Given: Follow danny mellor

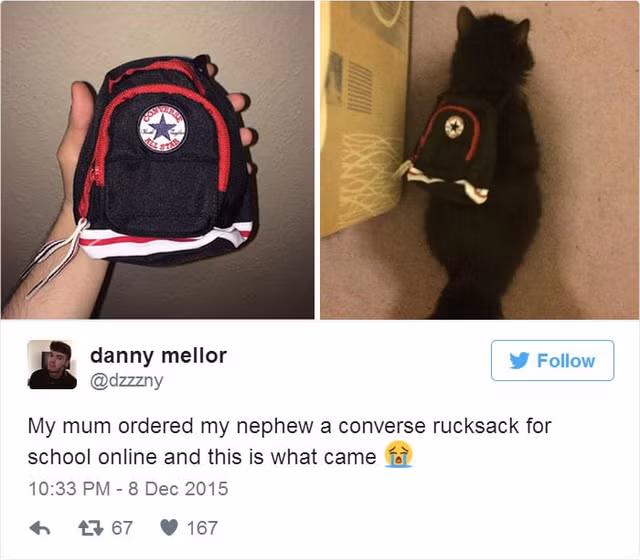Looking at the screenshot, I should 552,360.
